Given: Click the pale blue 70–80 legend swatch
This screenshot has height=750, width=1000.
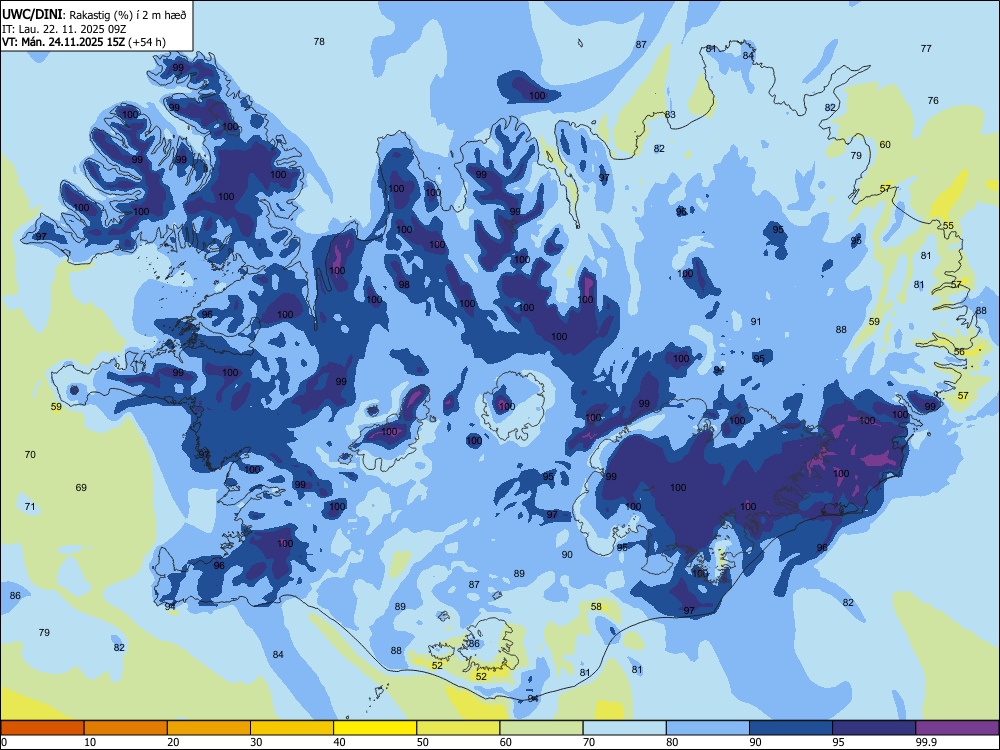Looking at the screenshot, I should (624, 728).
